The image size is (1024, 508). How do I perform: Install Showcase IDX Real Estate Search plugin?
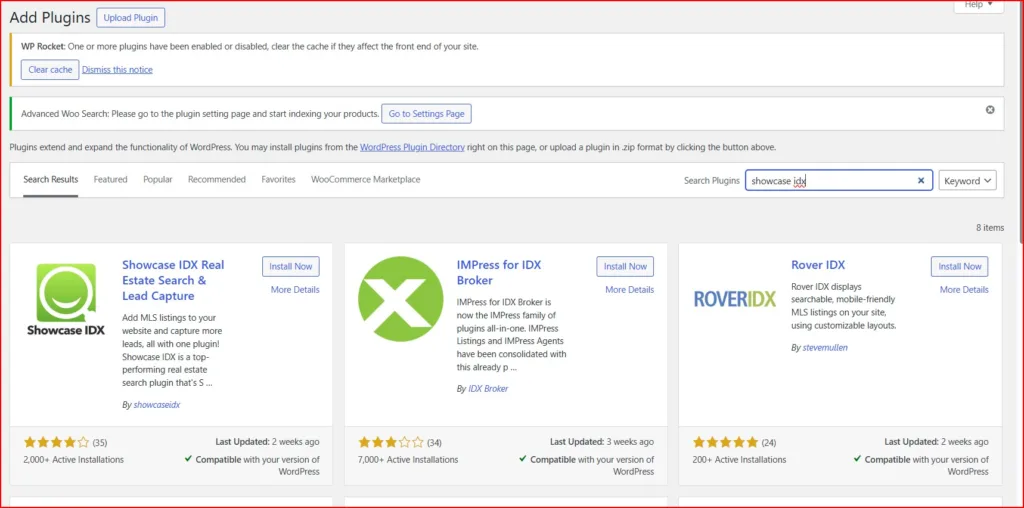pos(291,266)
